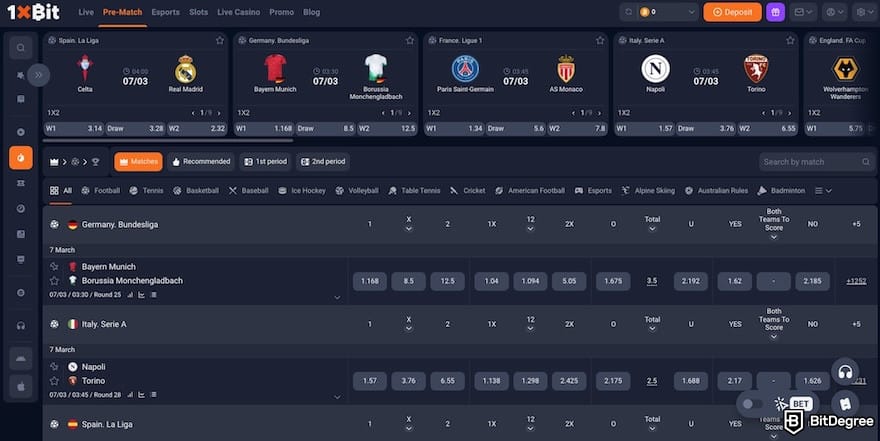Click the featured matches horizontal scrollbar
Image resolution: width=880 pixels, height=441 pixels.
tap(169, 140)
